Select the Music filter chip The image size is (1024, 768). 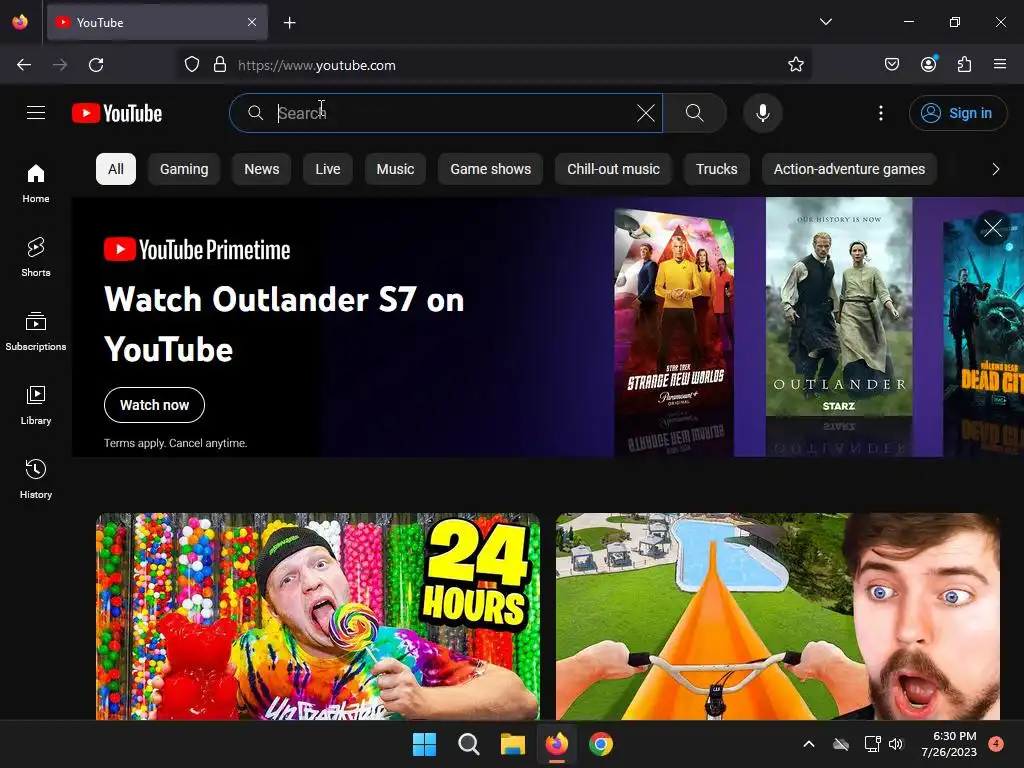395,169
